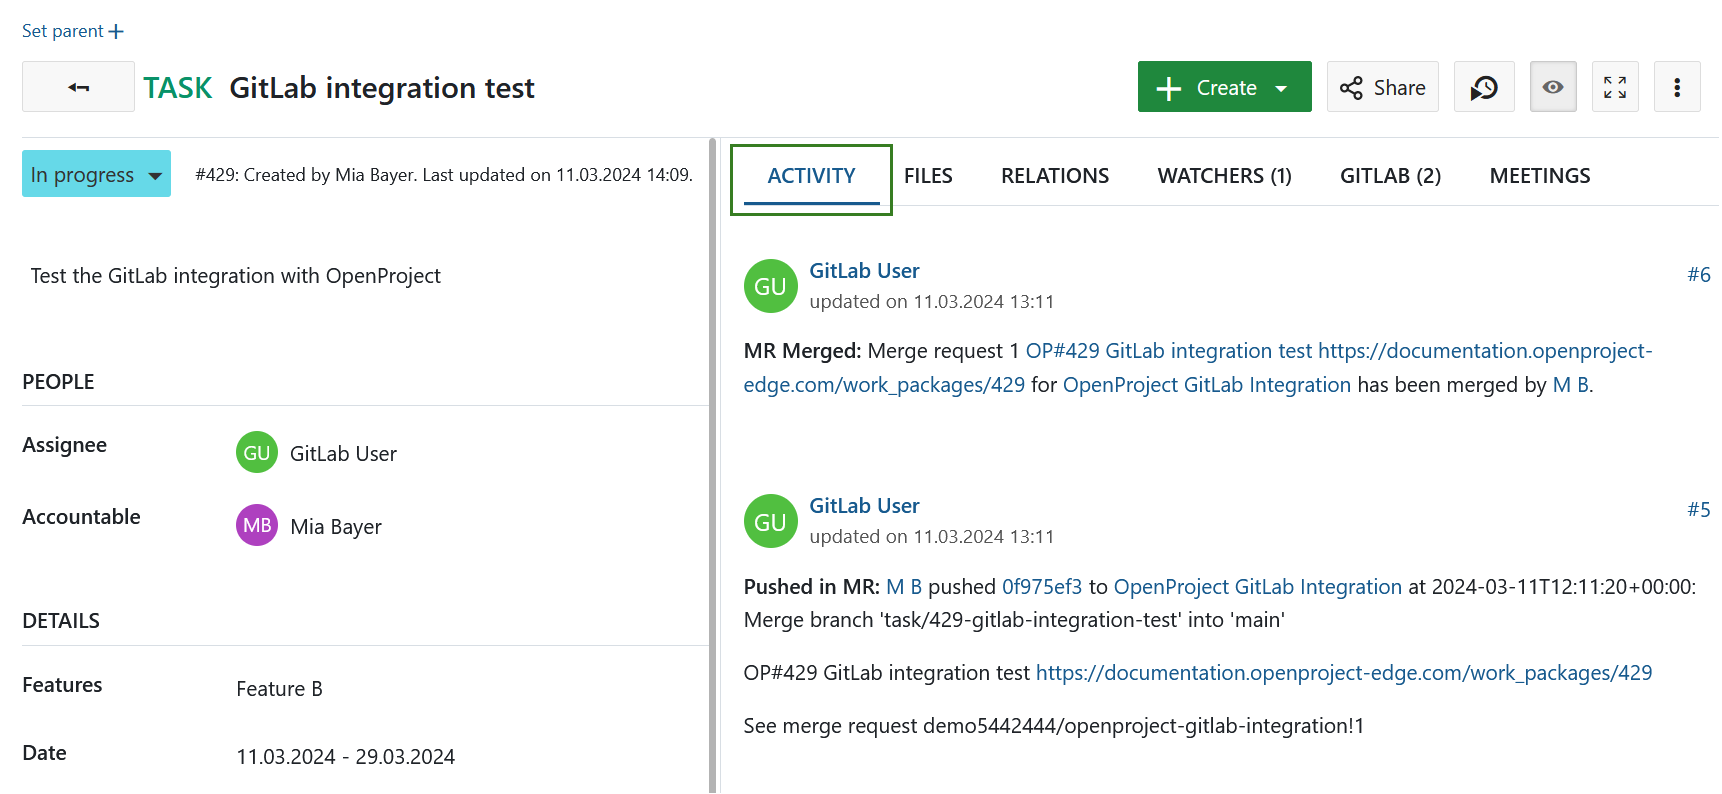Switch to the Files tab

[927, 176]
